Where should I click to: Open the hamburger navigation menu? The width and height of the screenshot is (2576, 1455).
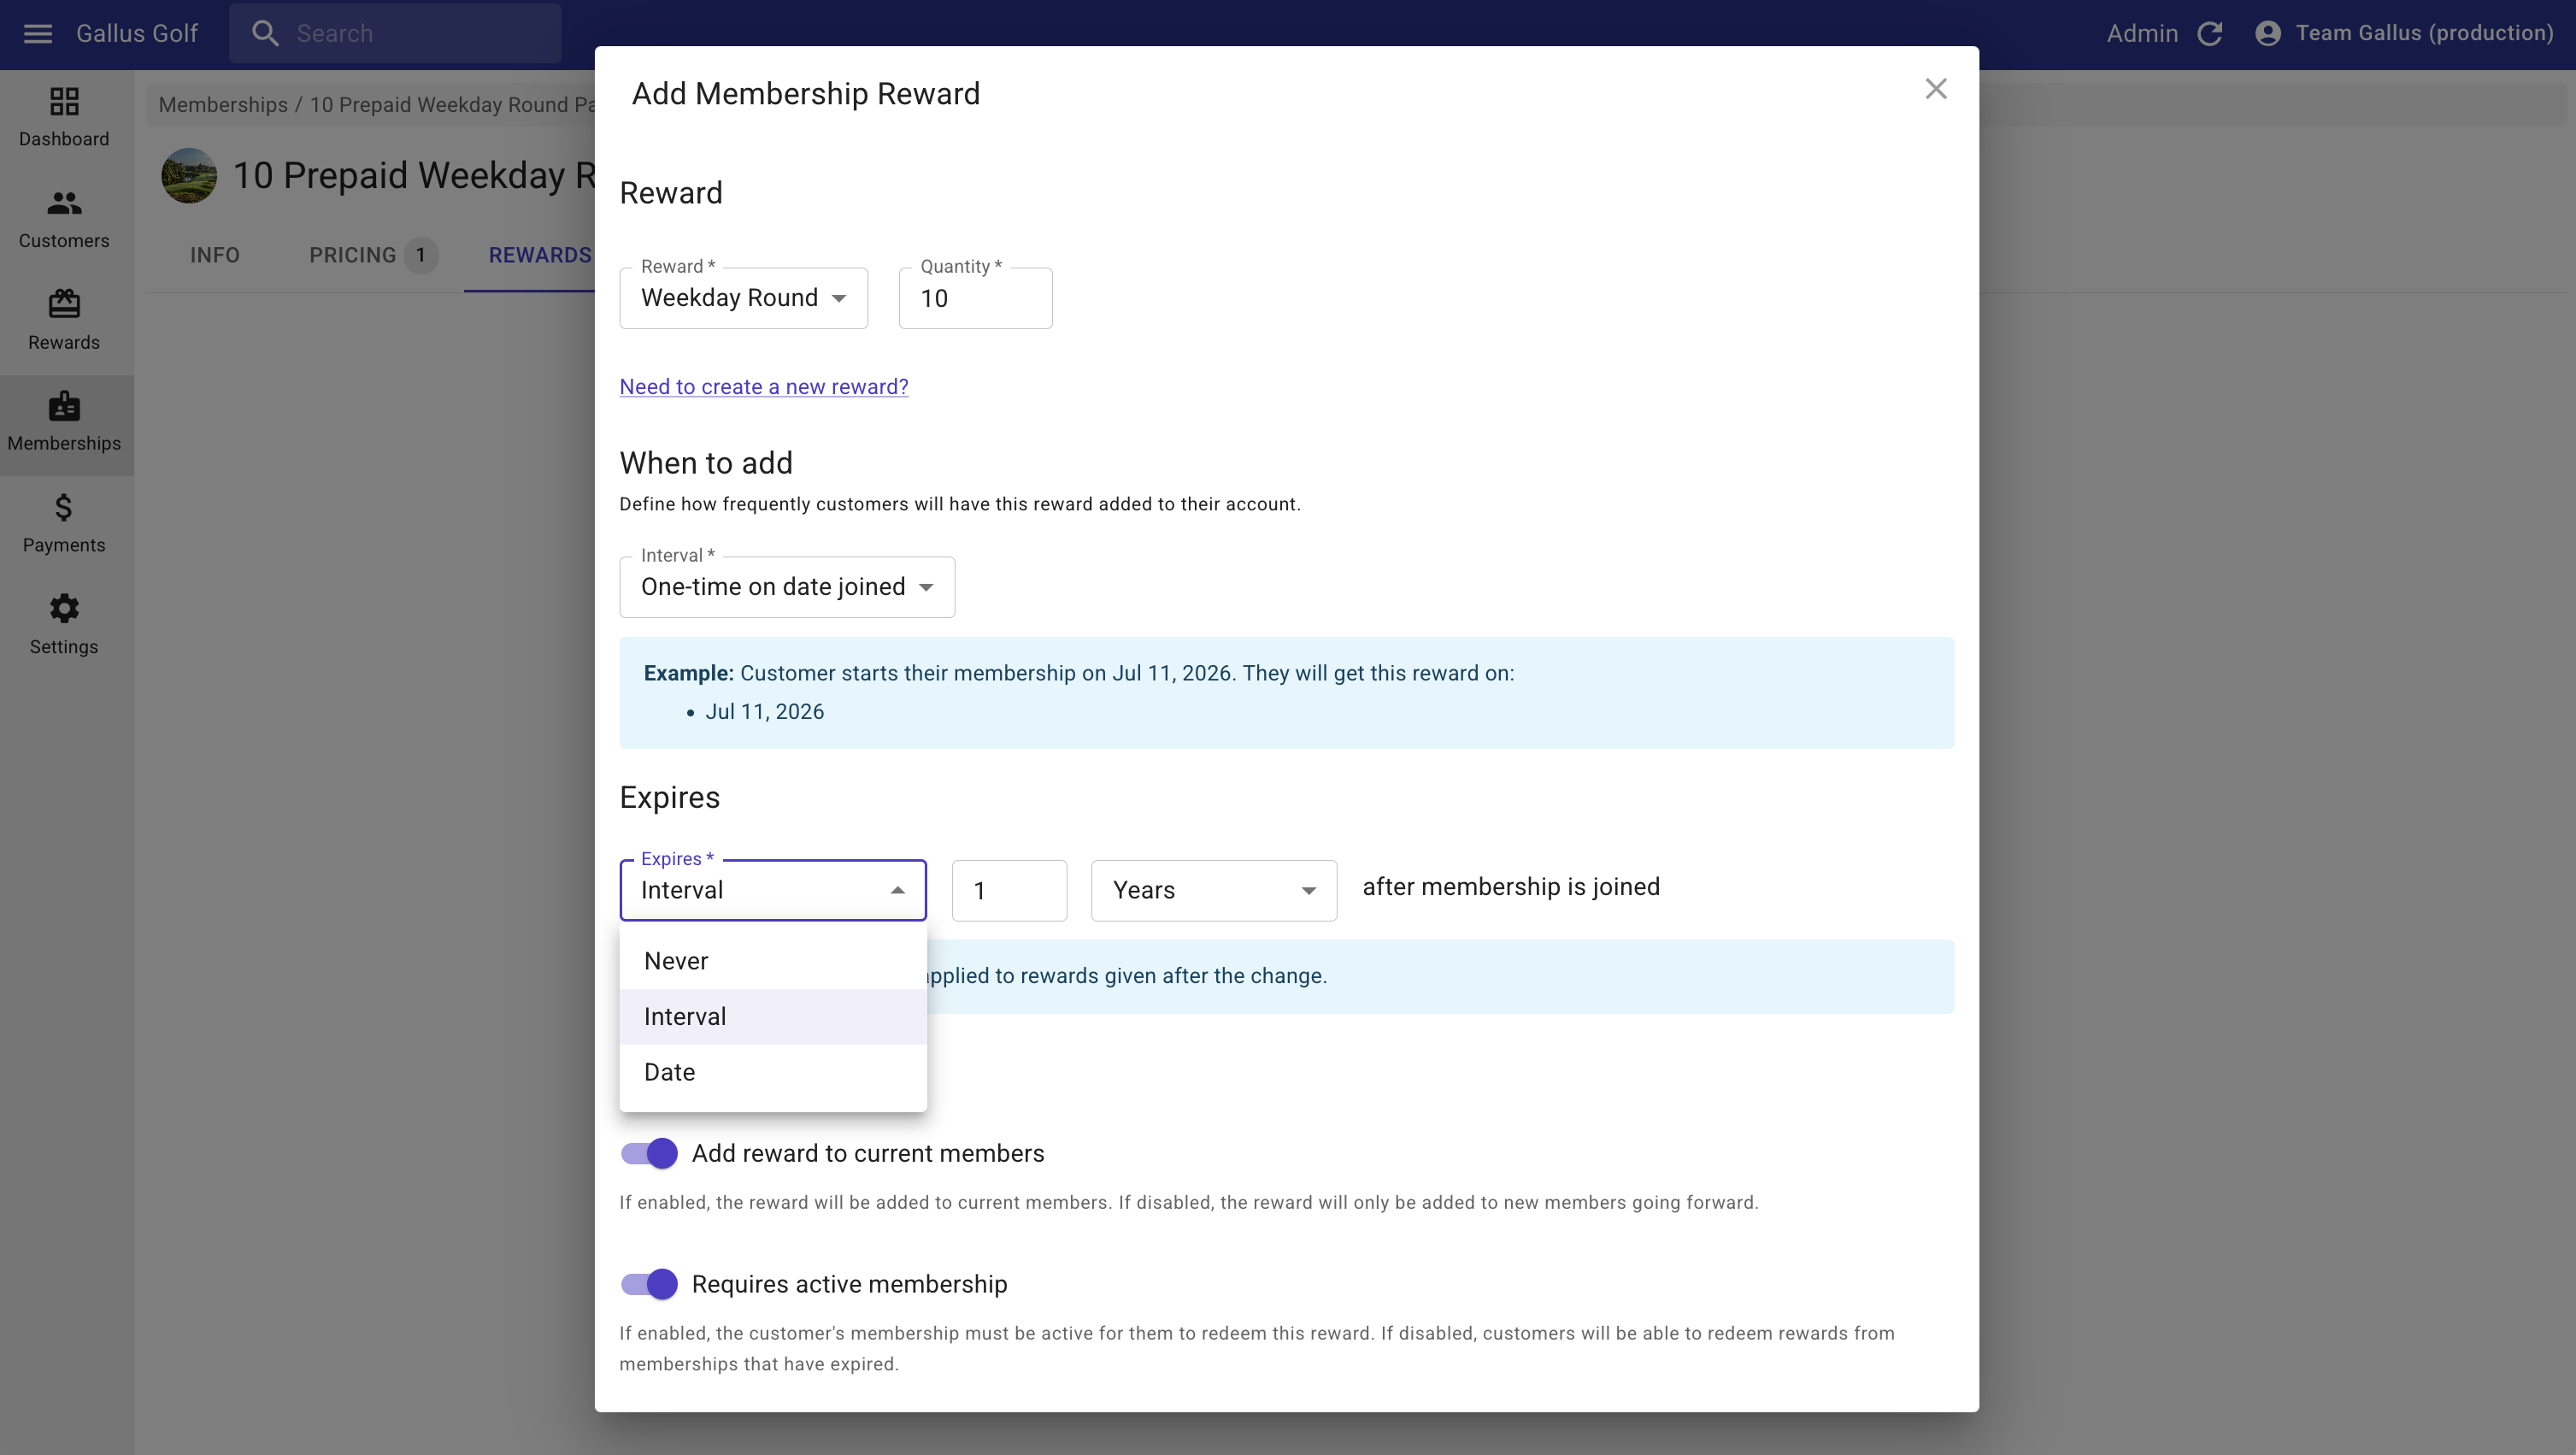[x=38, y=34]
